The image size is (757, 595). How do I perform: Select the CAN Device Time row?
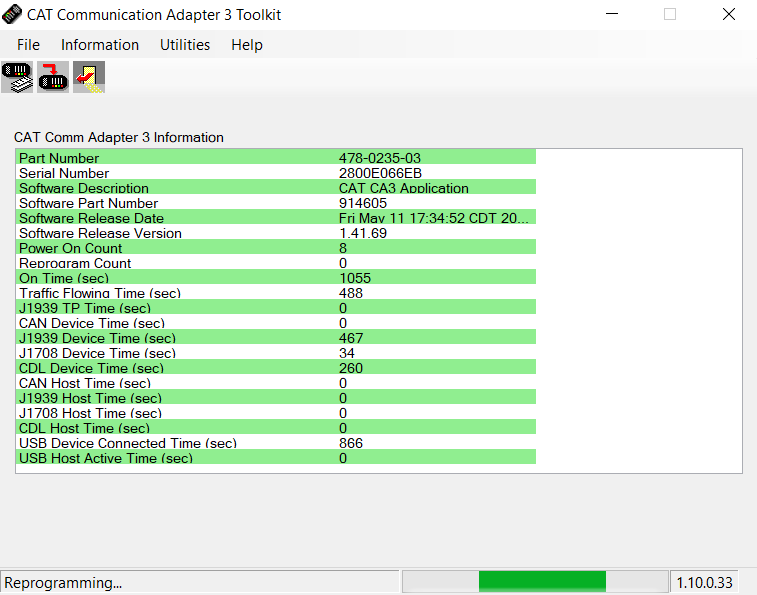(x=276, y=322)
